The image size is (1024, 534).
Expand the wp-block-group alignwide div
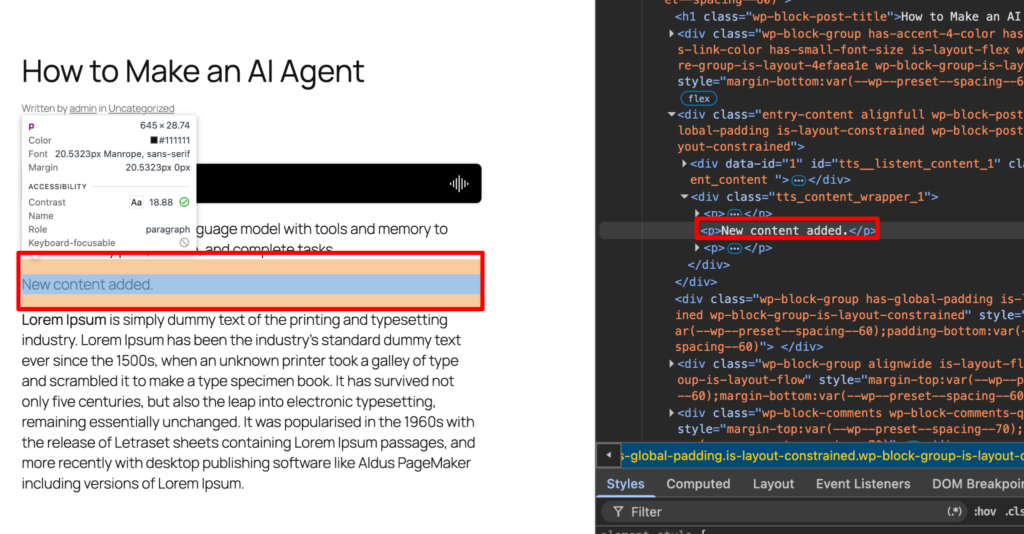pos(671,364)
